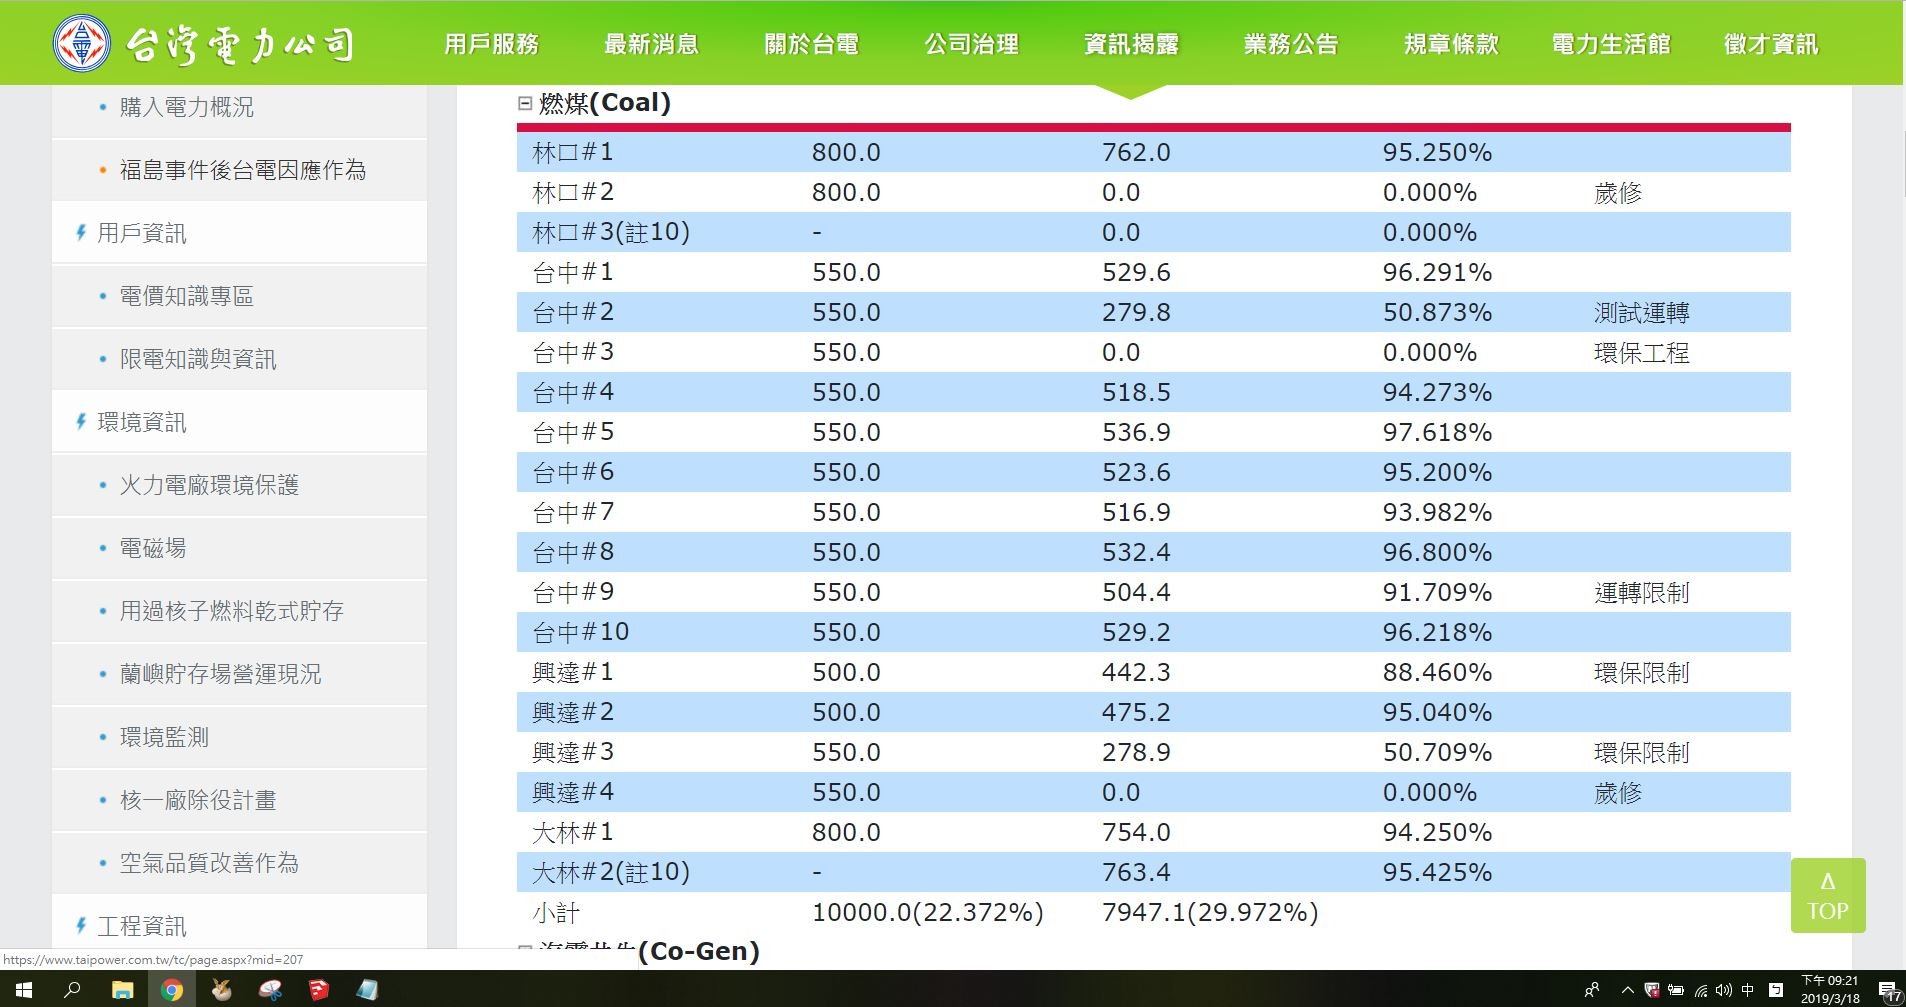Open SketchUp from the taskbar
Screen dimensions: 1906x1007
[x=319, y=989]
